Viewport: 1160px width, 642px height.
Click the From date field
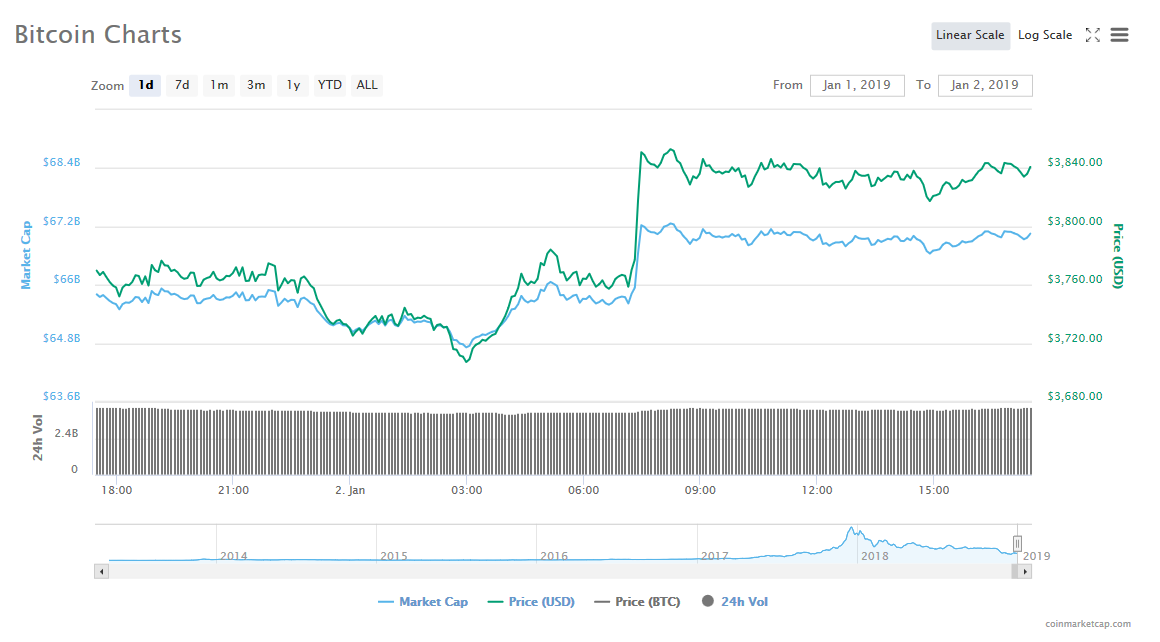point(857,85)
